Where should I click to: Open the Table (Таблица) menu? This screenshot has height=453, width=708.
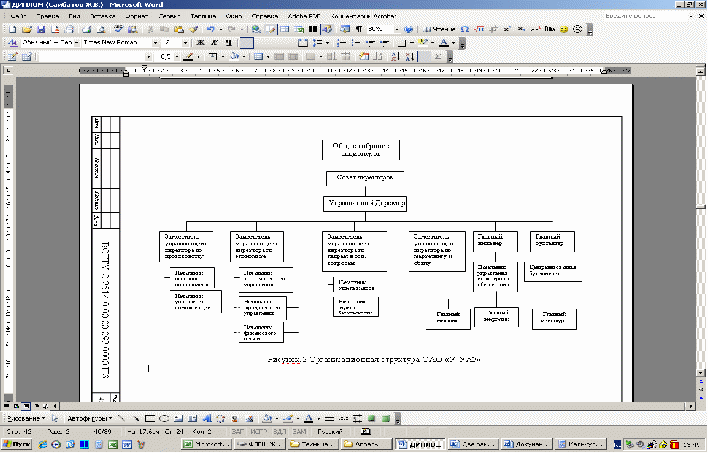tap(203, 16)
